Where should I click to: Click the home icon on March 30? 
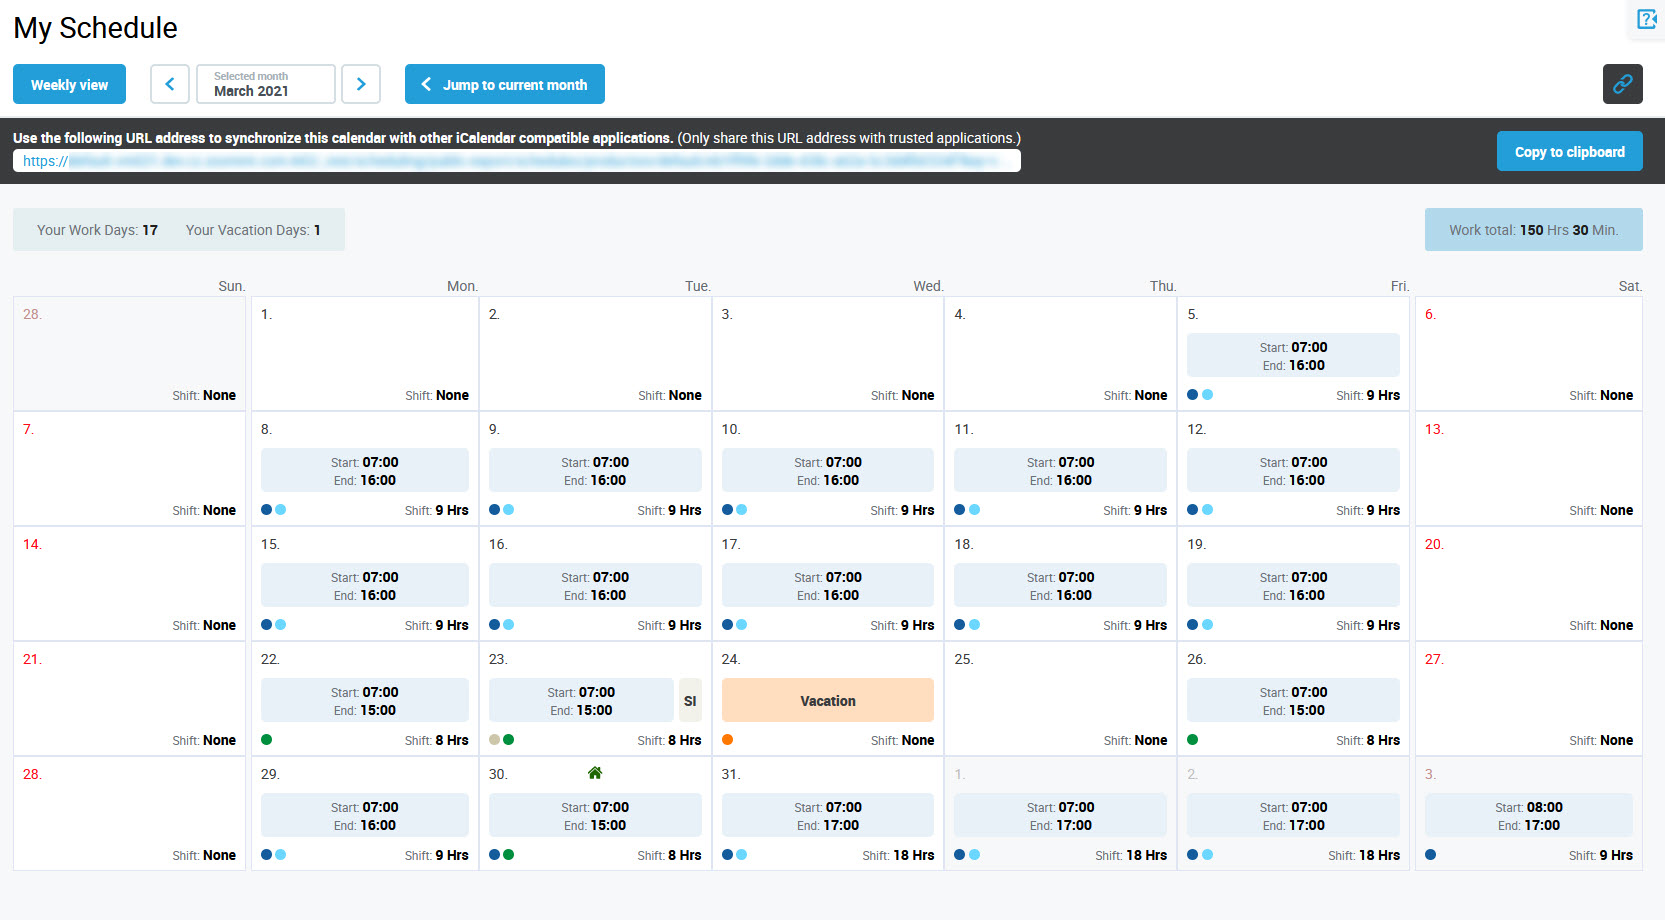point(595,773)
